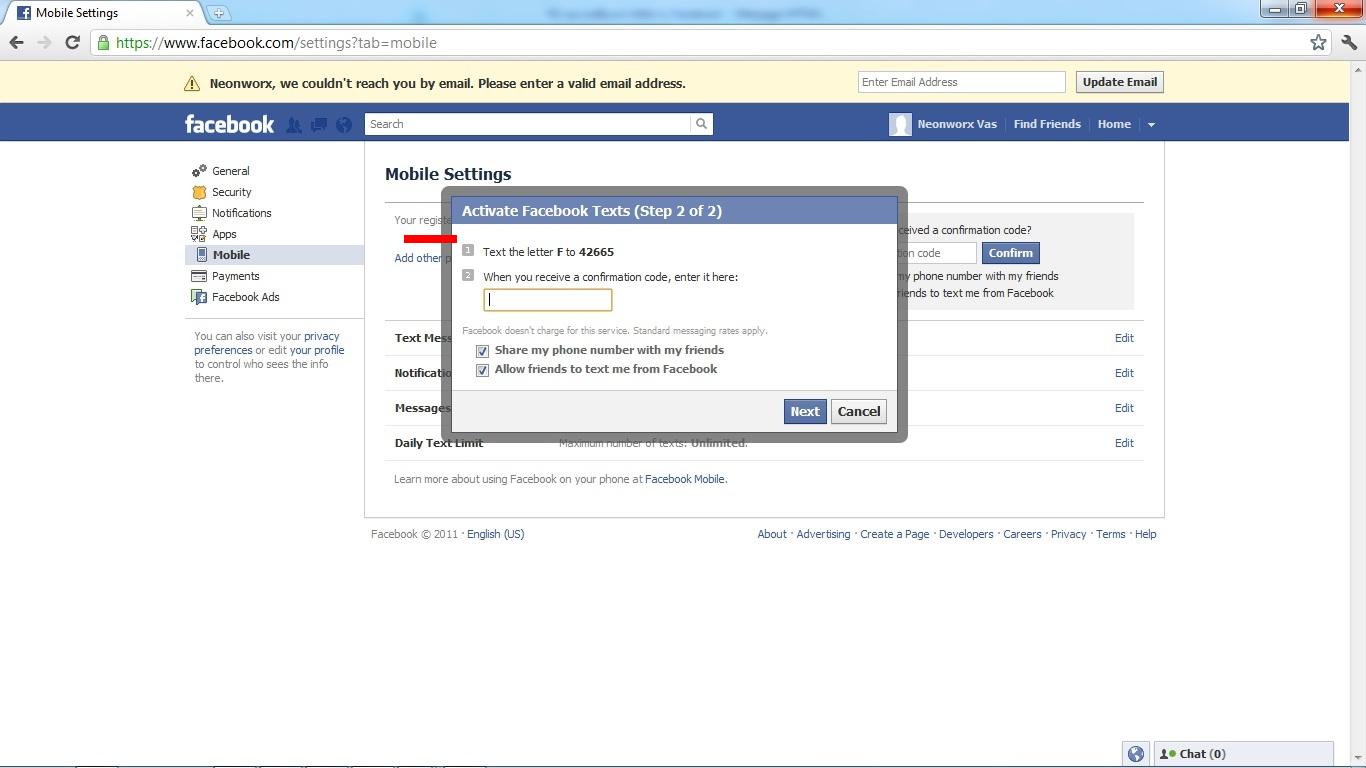The image size is (1366, 768).
Task: Click the English (US) language link
Action: pos(495,534)
